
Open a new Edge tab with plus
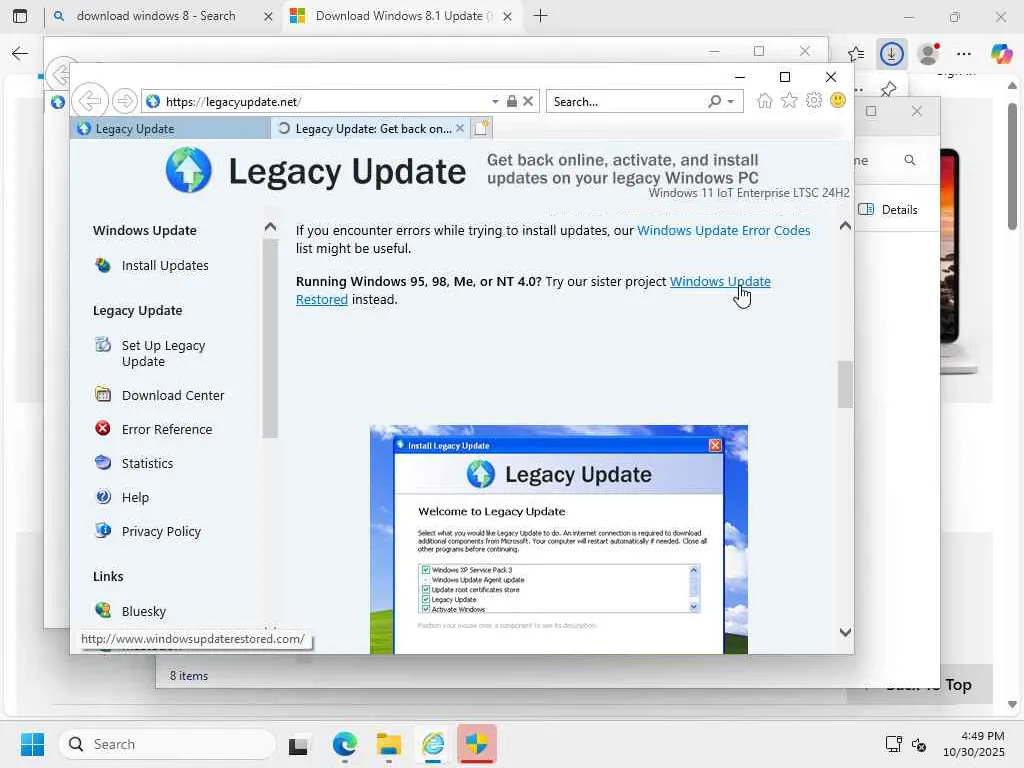pos(540,16)
